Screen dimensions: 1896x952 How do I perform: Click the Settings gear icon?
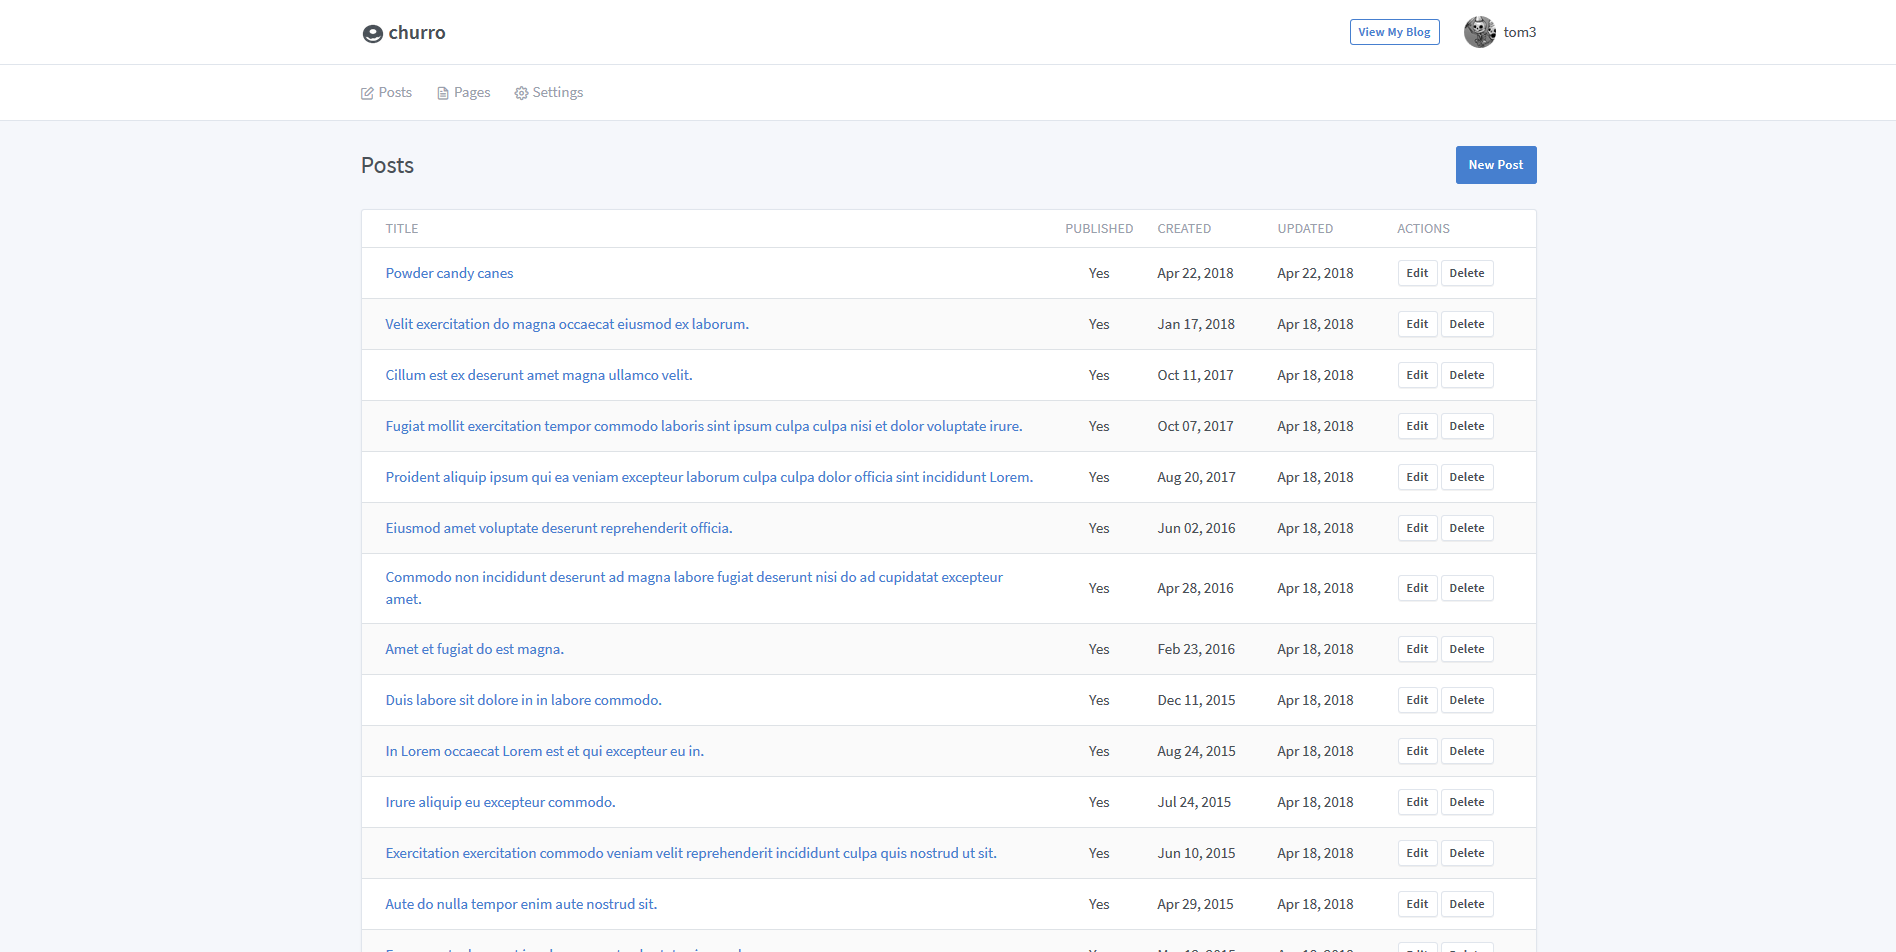[x=521, y=93]
